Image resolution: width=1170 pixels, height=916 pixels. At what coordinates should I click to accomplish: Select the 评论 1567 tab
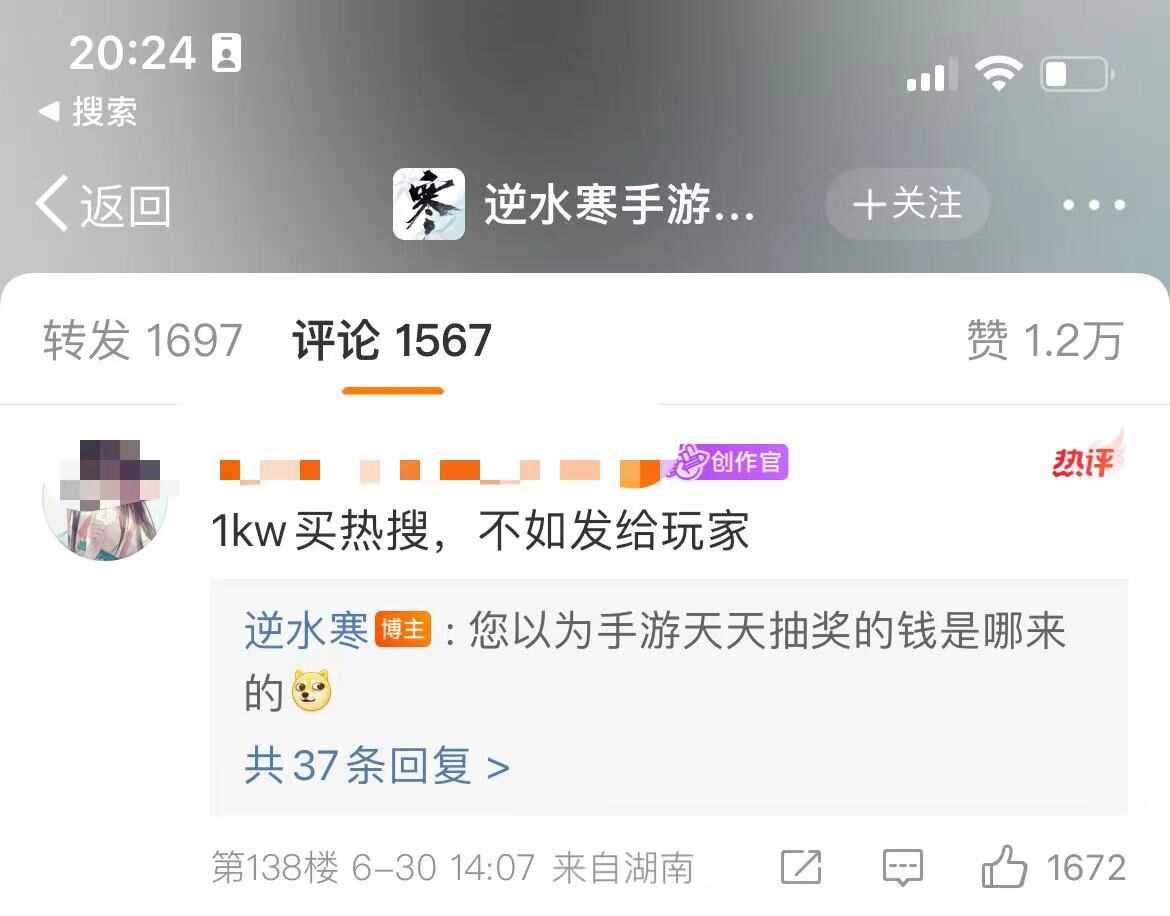point(392,340)
